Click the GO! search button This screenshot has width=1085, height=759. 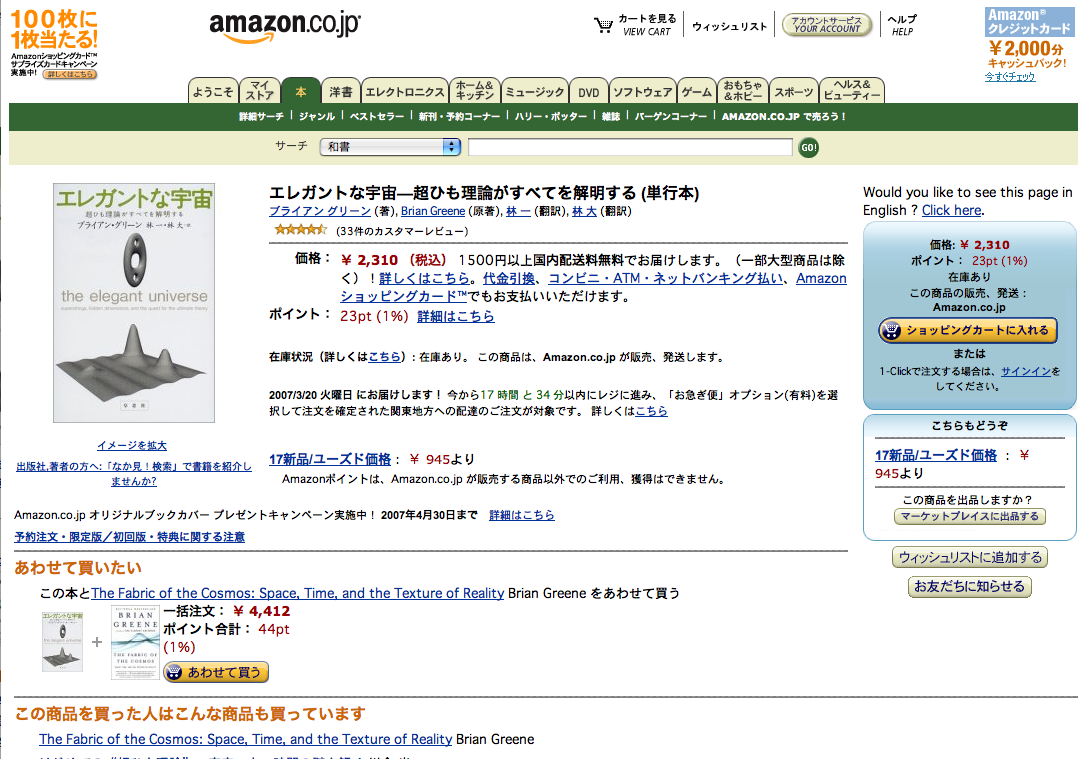(808, 147)
